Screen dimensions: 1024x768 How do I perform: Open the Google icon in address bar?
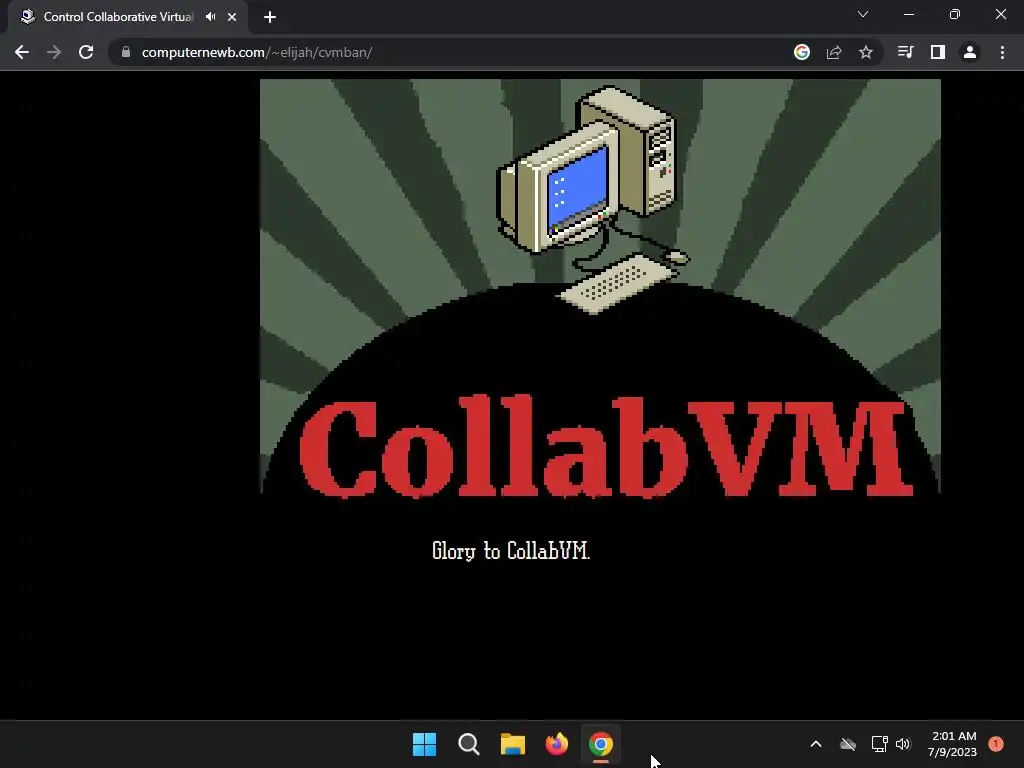pos(802,52)
